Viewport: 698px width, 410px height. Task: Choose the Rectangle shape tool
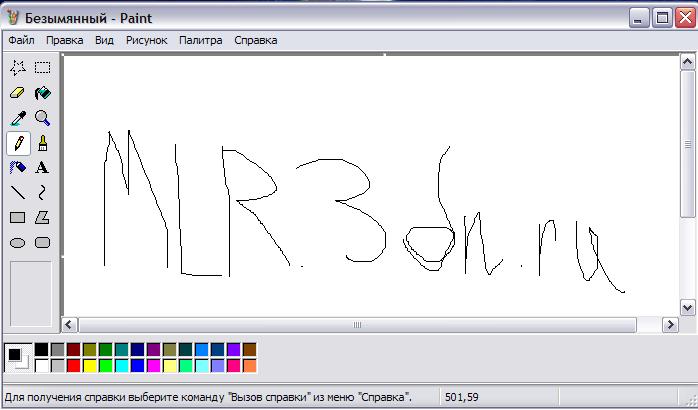18,218
